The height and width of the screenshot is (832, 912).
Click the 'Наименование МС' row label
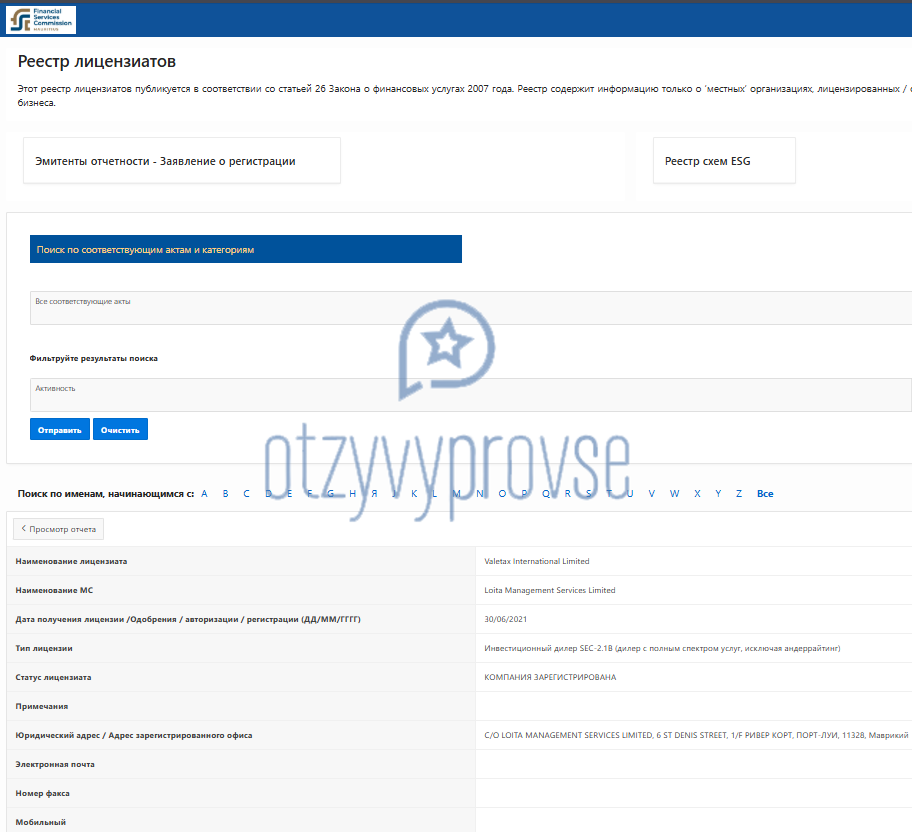click(x=54, y=590)
